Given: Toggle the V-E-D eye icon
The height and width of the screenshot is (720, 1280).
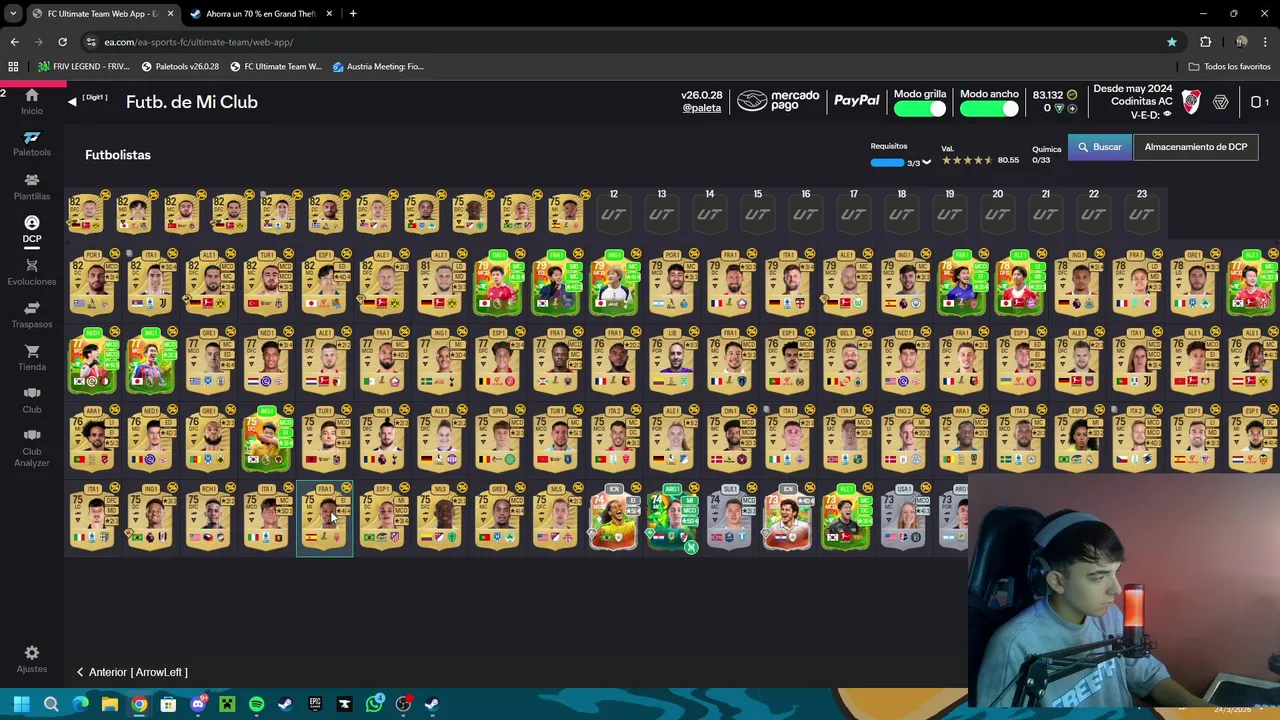Looking at the screenshot, I should tap(1167, 115).
